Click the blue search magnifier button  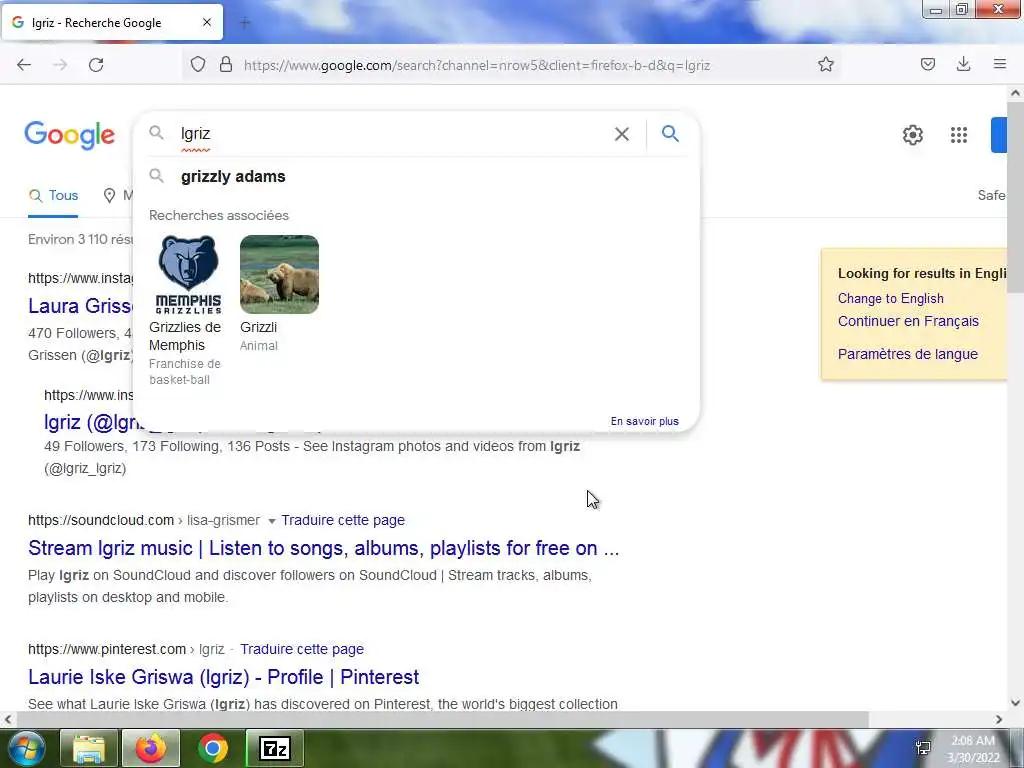670,134
